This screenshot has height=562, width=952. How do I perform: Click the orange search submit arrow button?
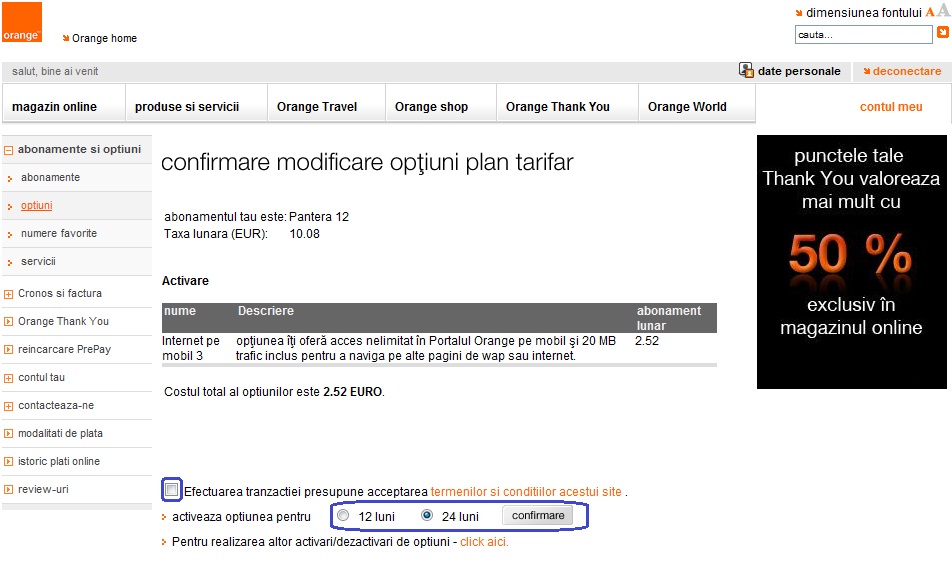click(943, 32)
